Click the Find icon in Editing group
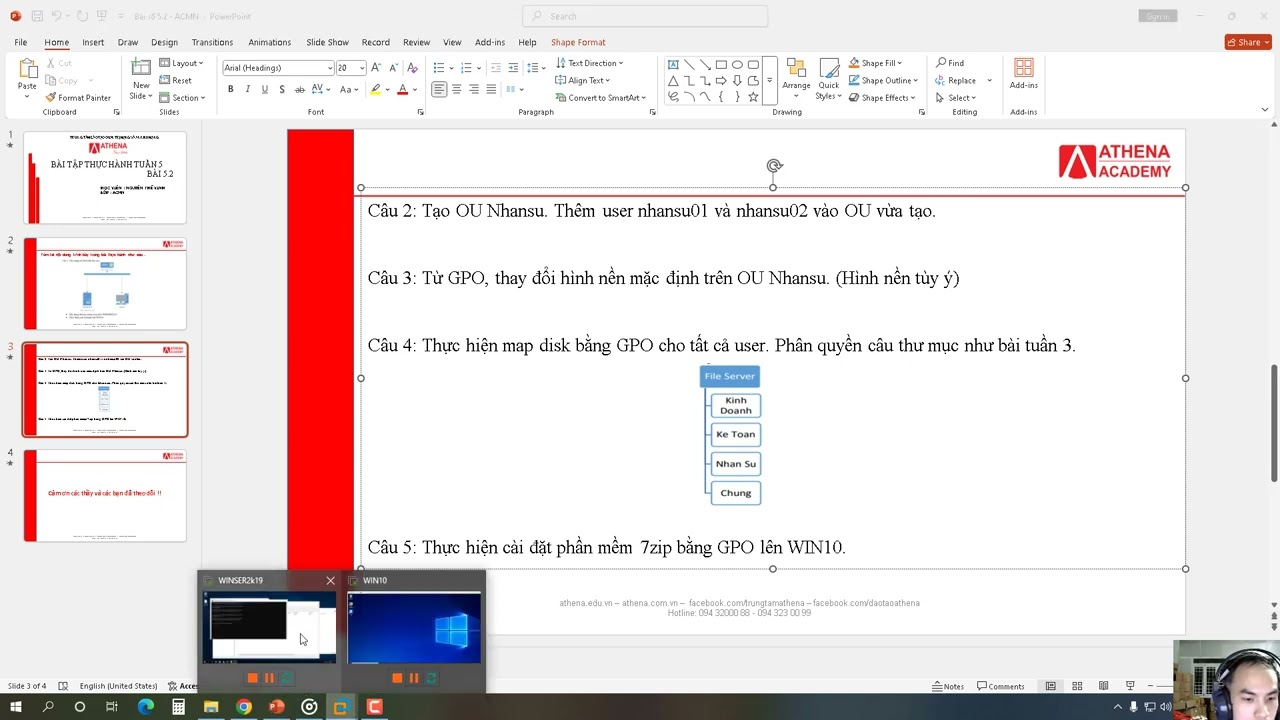 (x=950, y=63)
